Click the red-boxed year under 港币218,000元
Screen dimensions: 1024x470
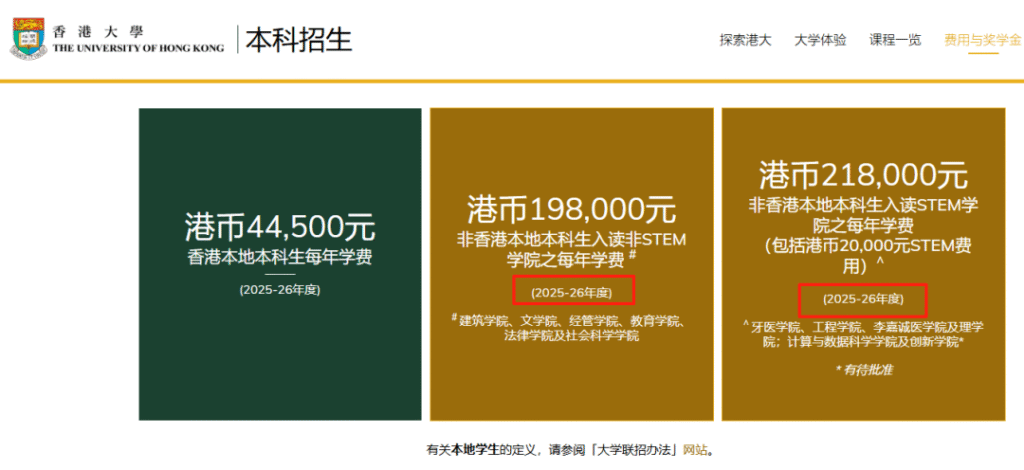pos(863,299)
